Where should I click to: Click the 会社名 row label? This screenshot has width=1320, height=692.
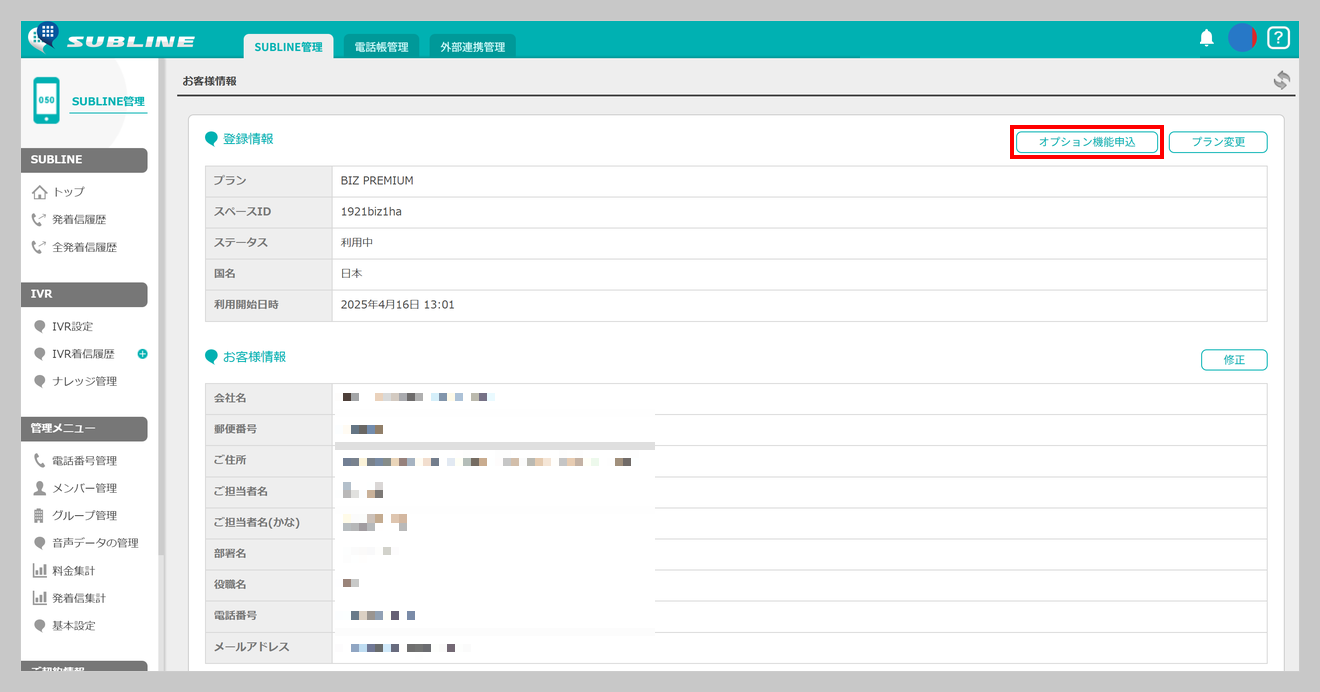(x=230, y=399)
